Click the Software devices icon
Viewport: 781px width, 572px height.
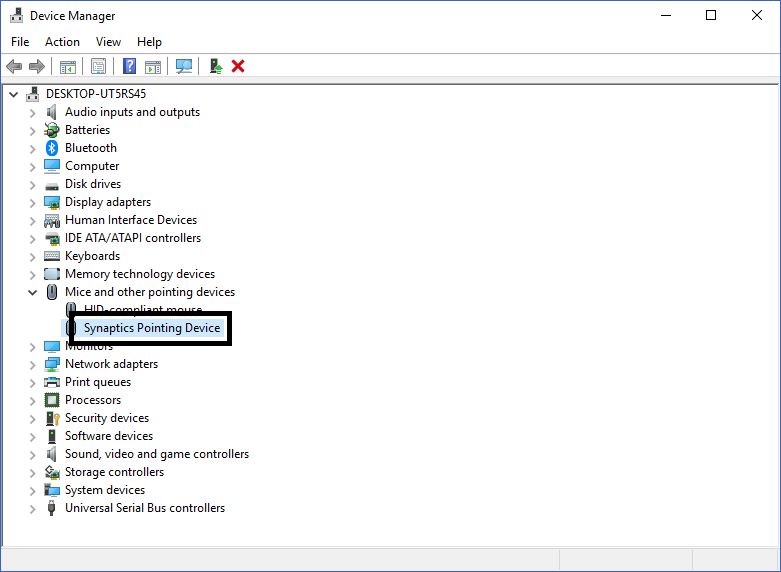[52, 436]
